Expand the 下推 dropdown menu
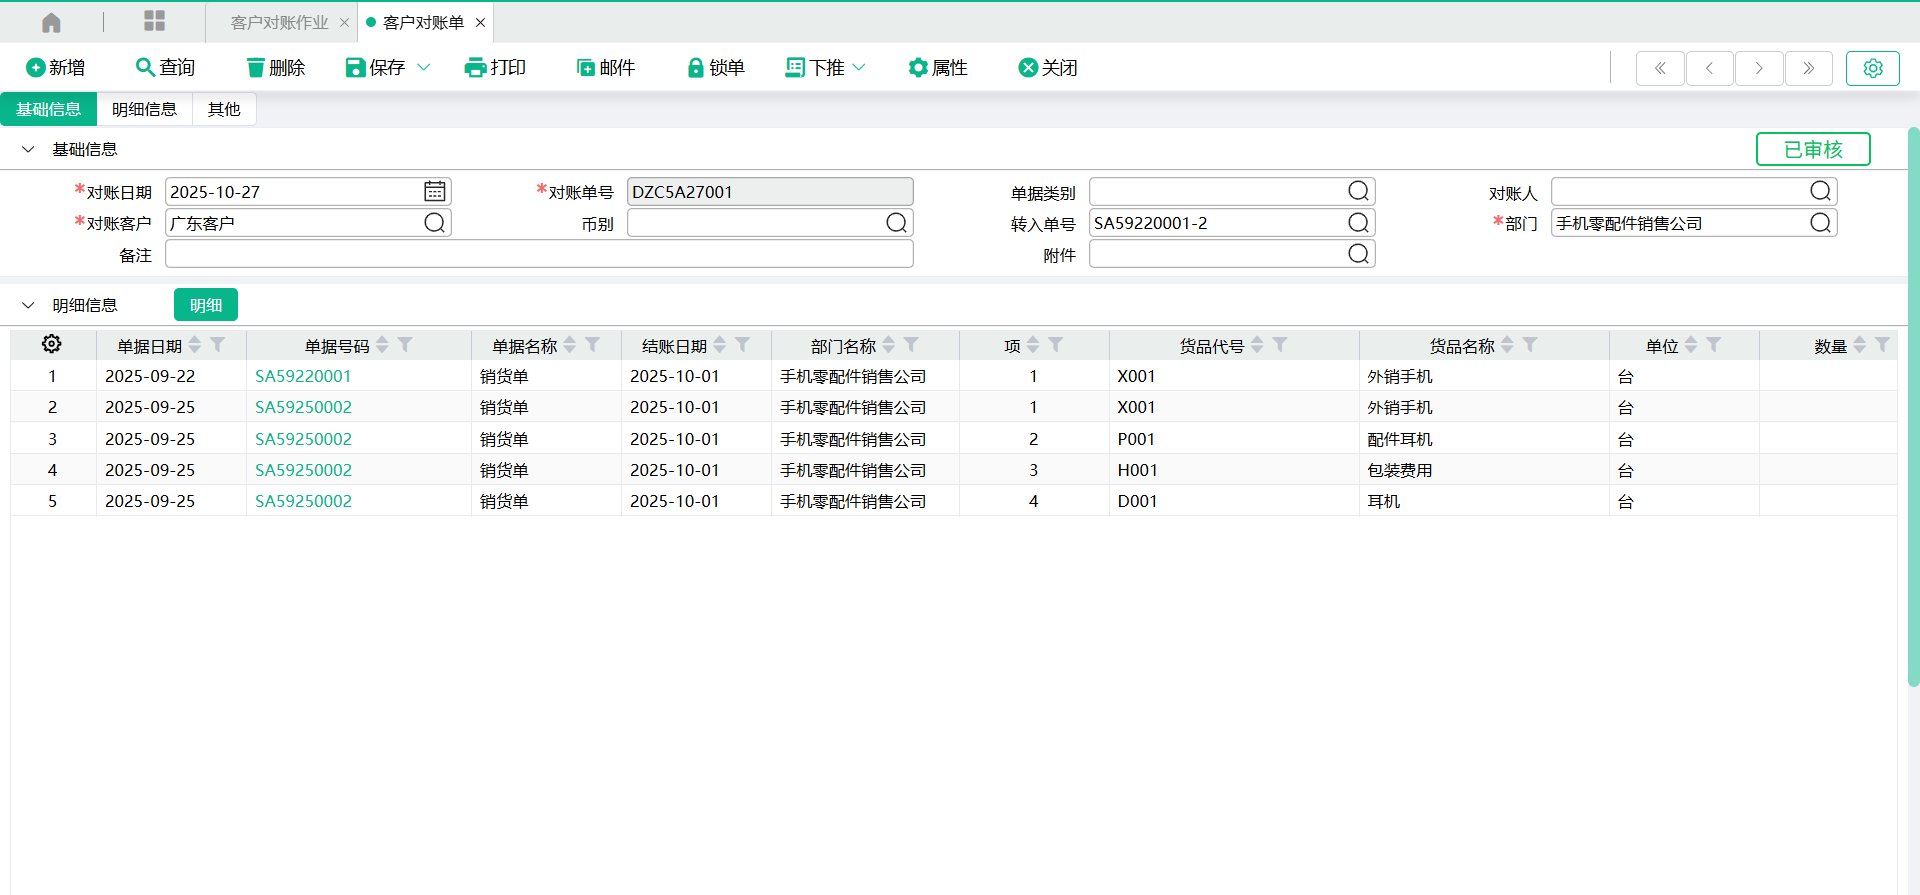The height and width of the screenshot is (895, 1920). tap(859, 68)
